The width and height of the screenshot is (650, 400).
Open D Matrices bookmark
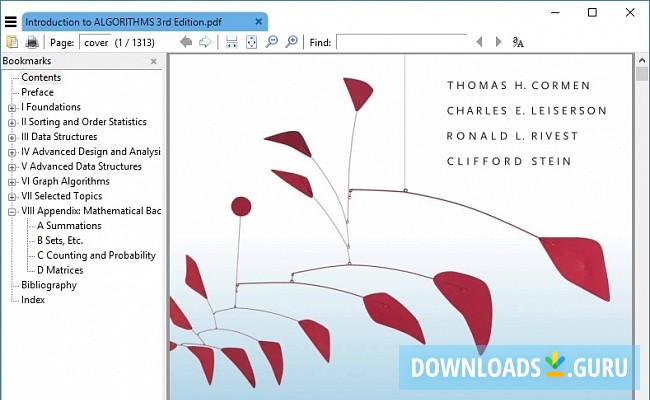tap(60, 270)
